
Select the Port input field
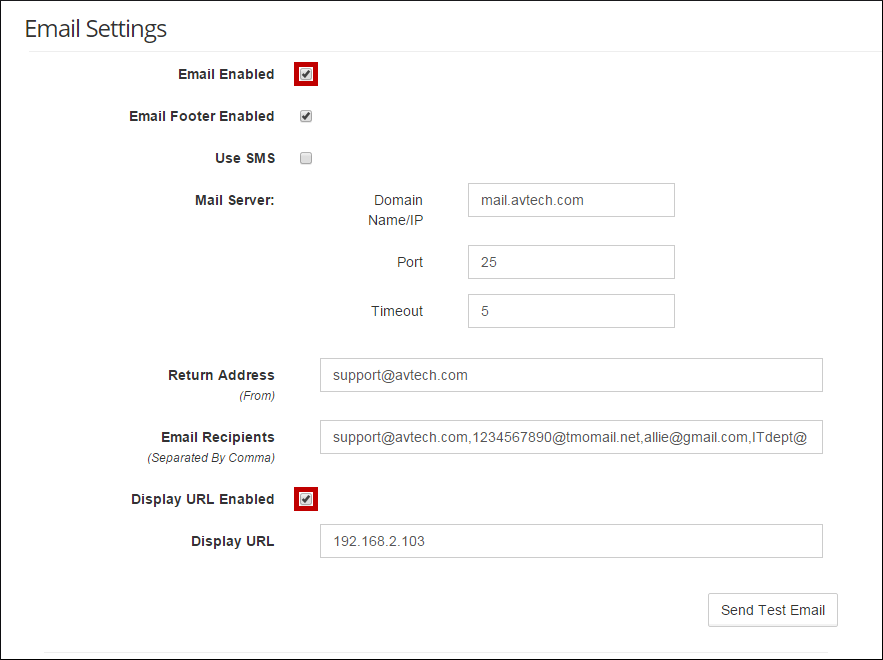(571, 262)
